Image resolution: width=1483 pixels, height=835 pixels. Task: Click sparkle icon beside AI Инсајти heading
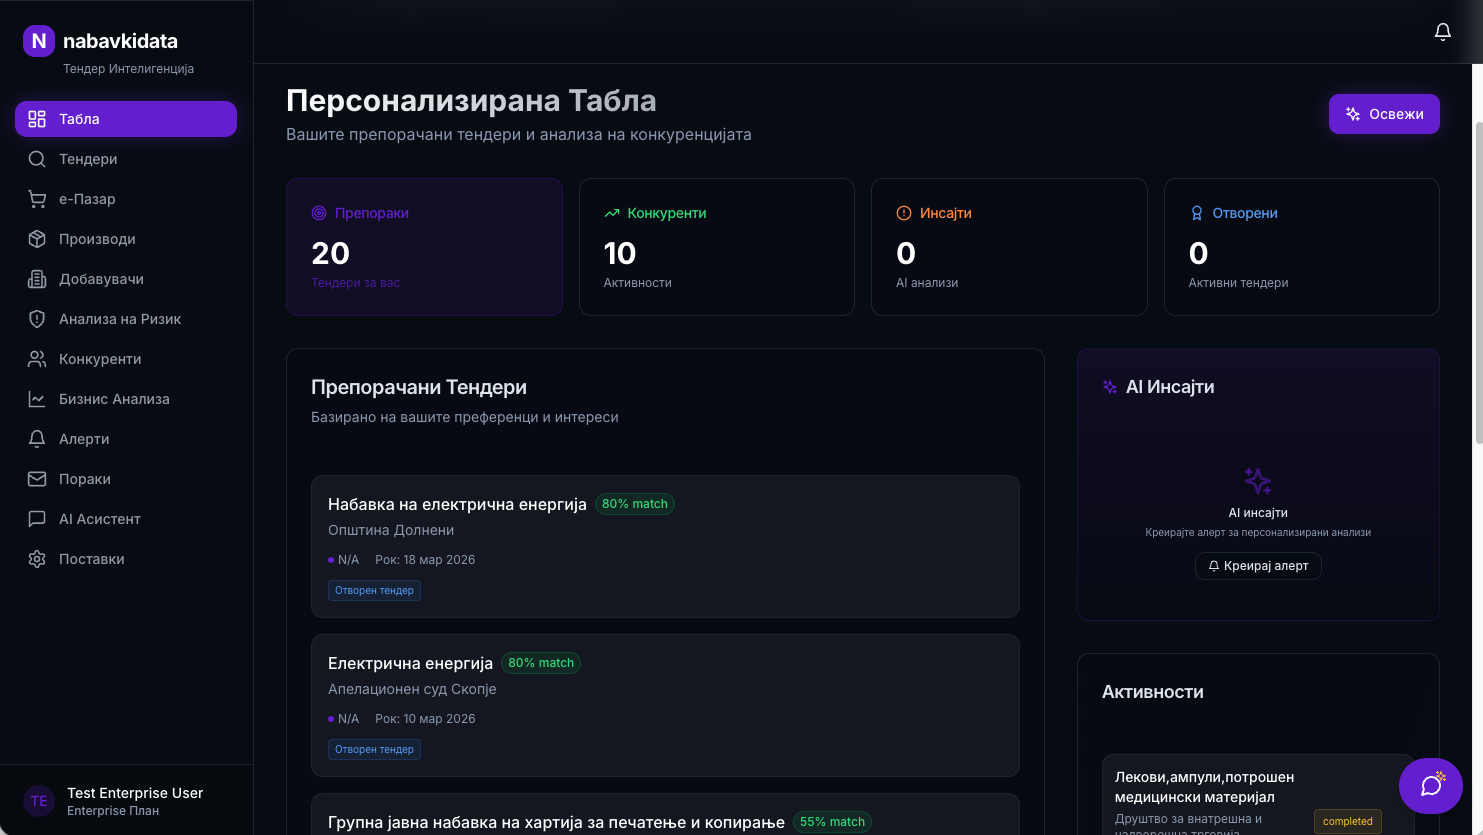pyautogui.click(x=1110, y=387)
